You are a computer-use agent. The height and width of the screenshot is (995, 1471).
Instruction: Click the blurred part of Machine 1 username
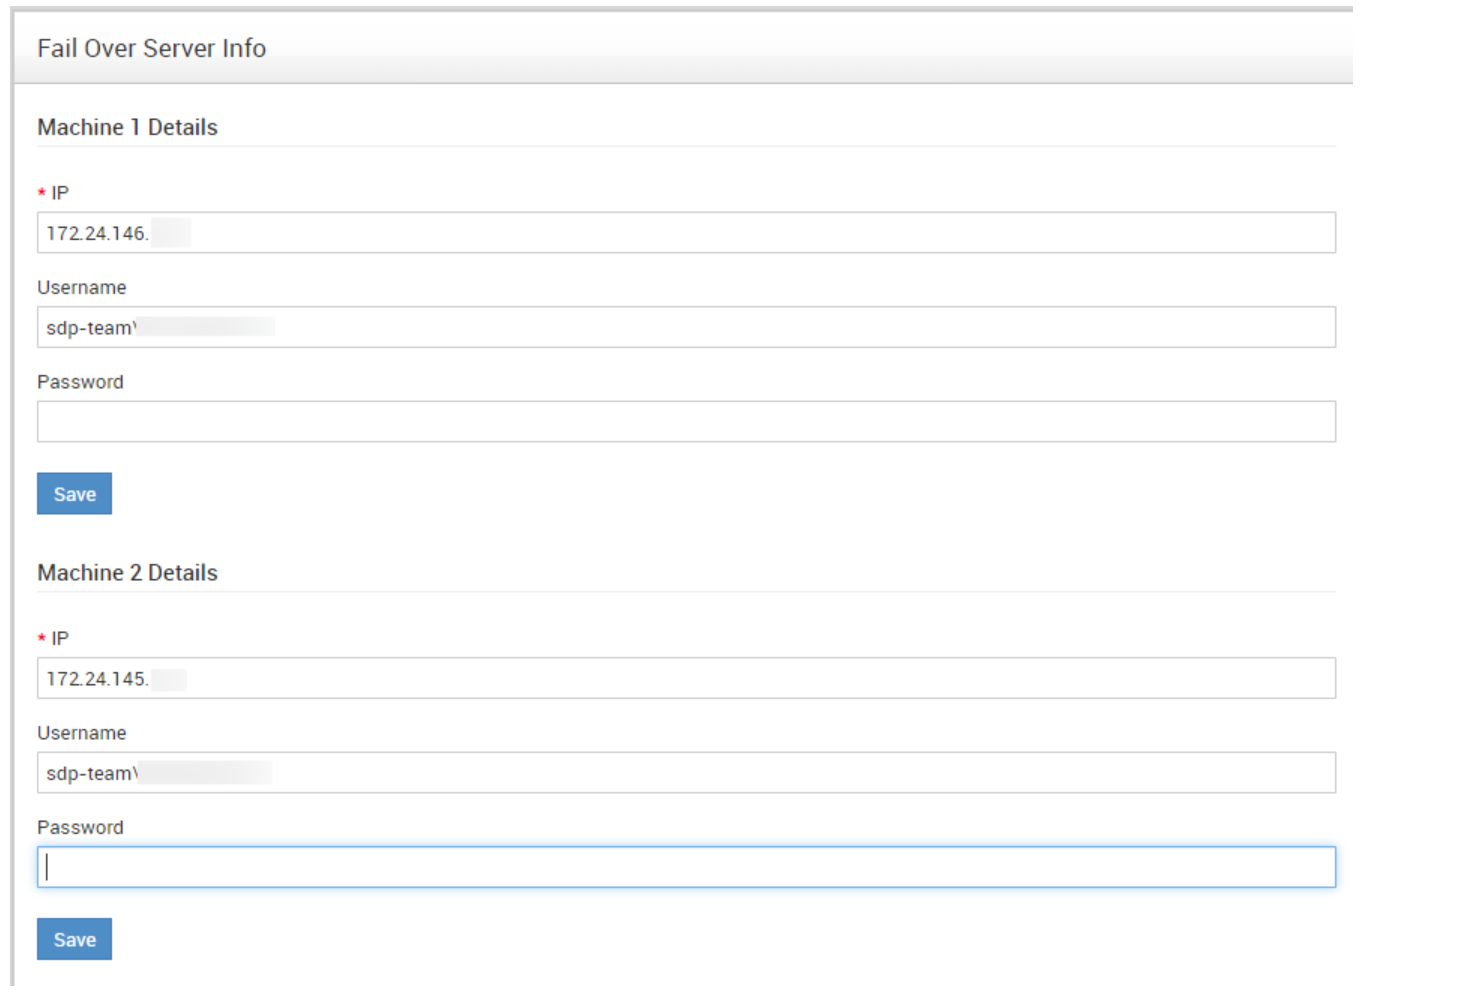click(x=206, y=327)
